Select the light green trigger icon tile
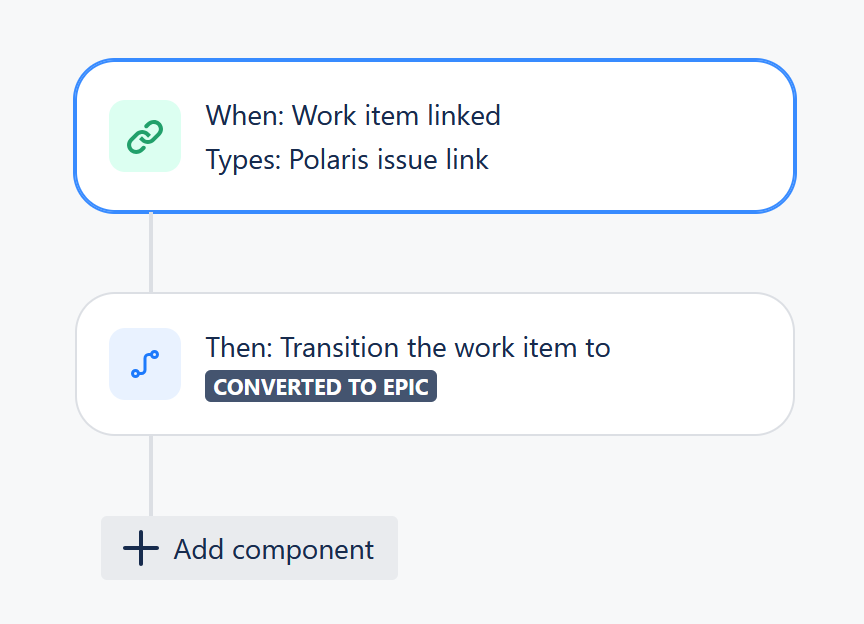This screenshot has height=624, width=864. pos(145,136)
